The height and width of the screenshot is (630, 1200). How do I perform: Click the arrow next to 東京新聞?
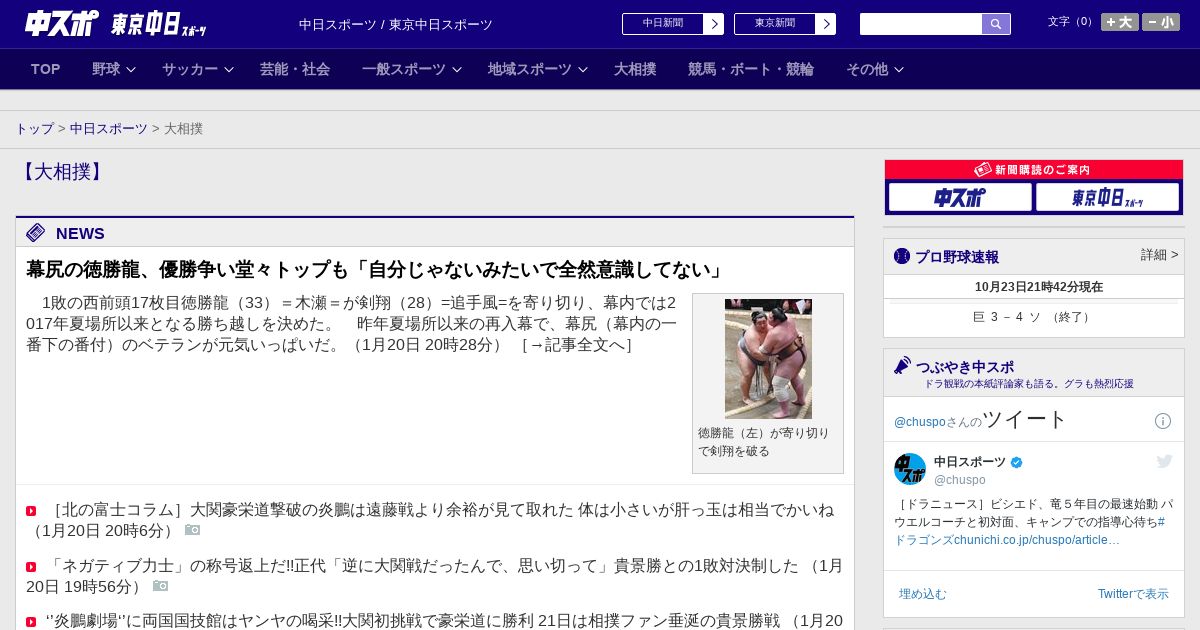825,24
